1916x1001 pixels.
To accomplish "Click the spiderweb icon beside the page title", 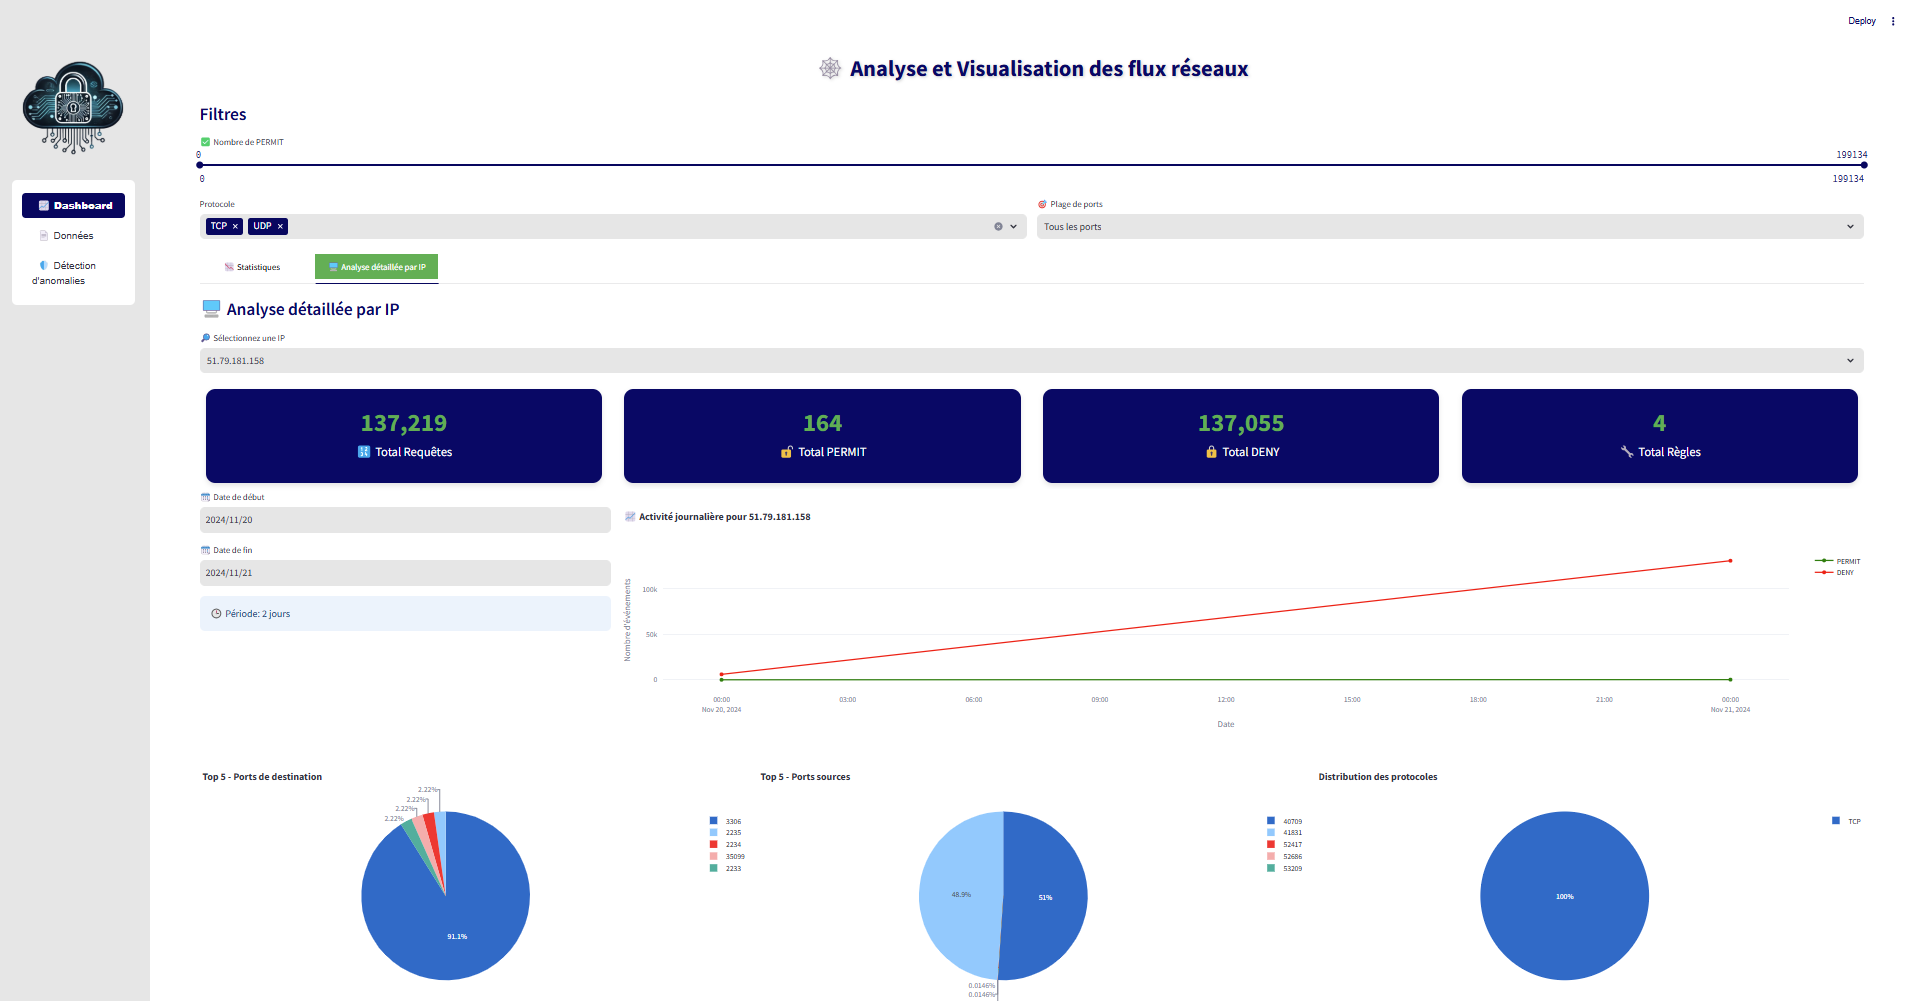I will click(x=830, y=68).
